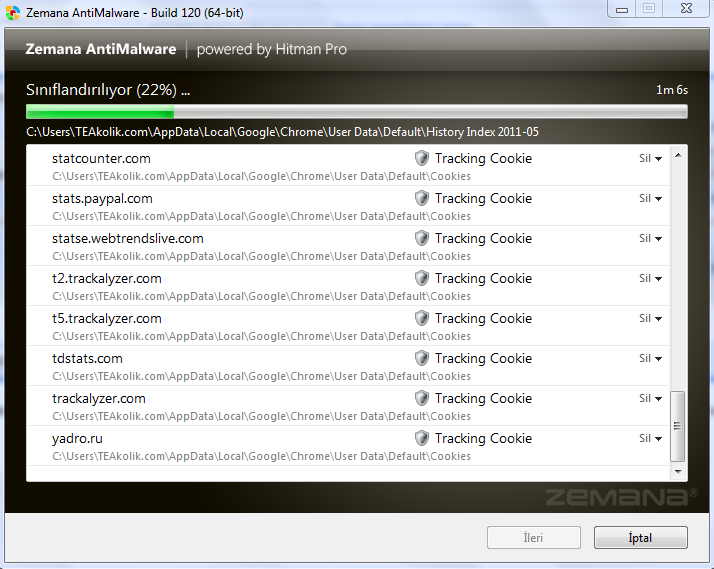Open Sil dropdown for yadro.ru
Viewport: 714px width, 569px height.
(650, 439)
